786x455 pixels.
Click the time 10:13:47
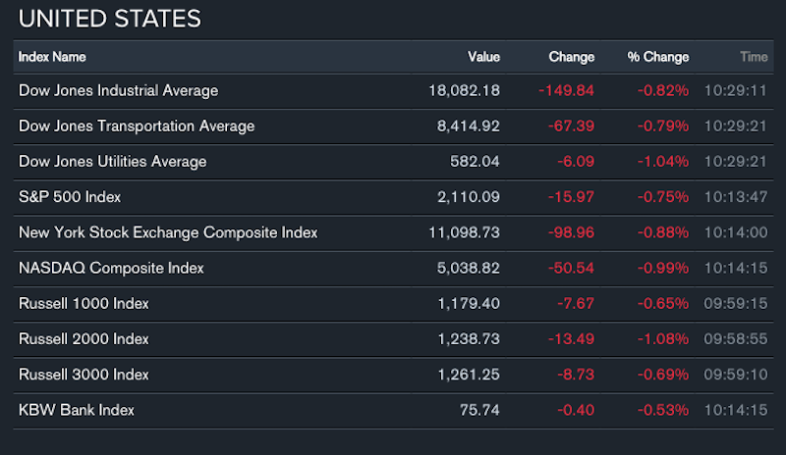(735, 197)
